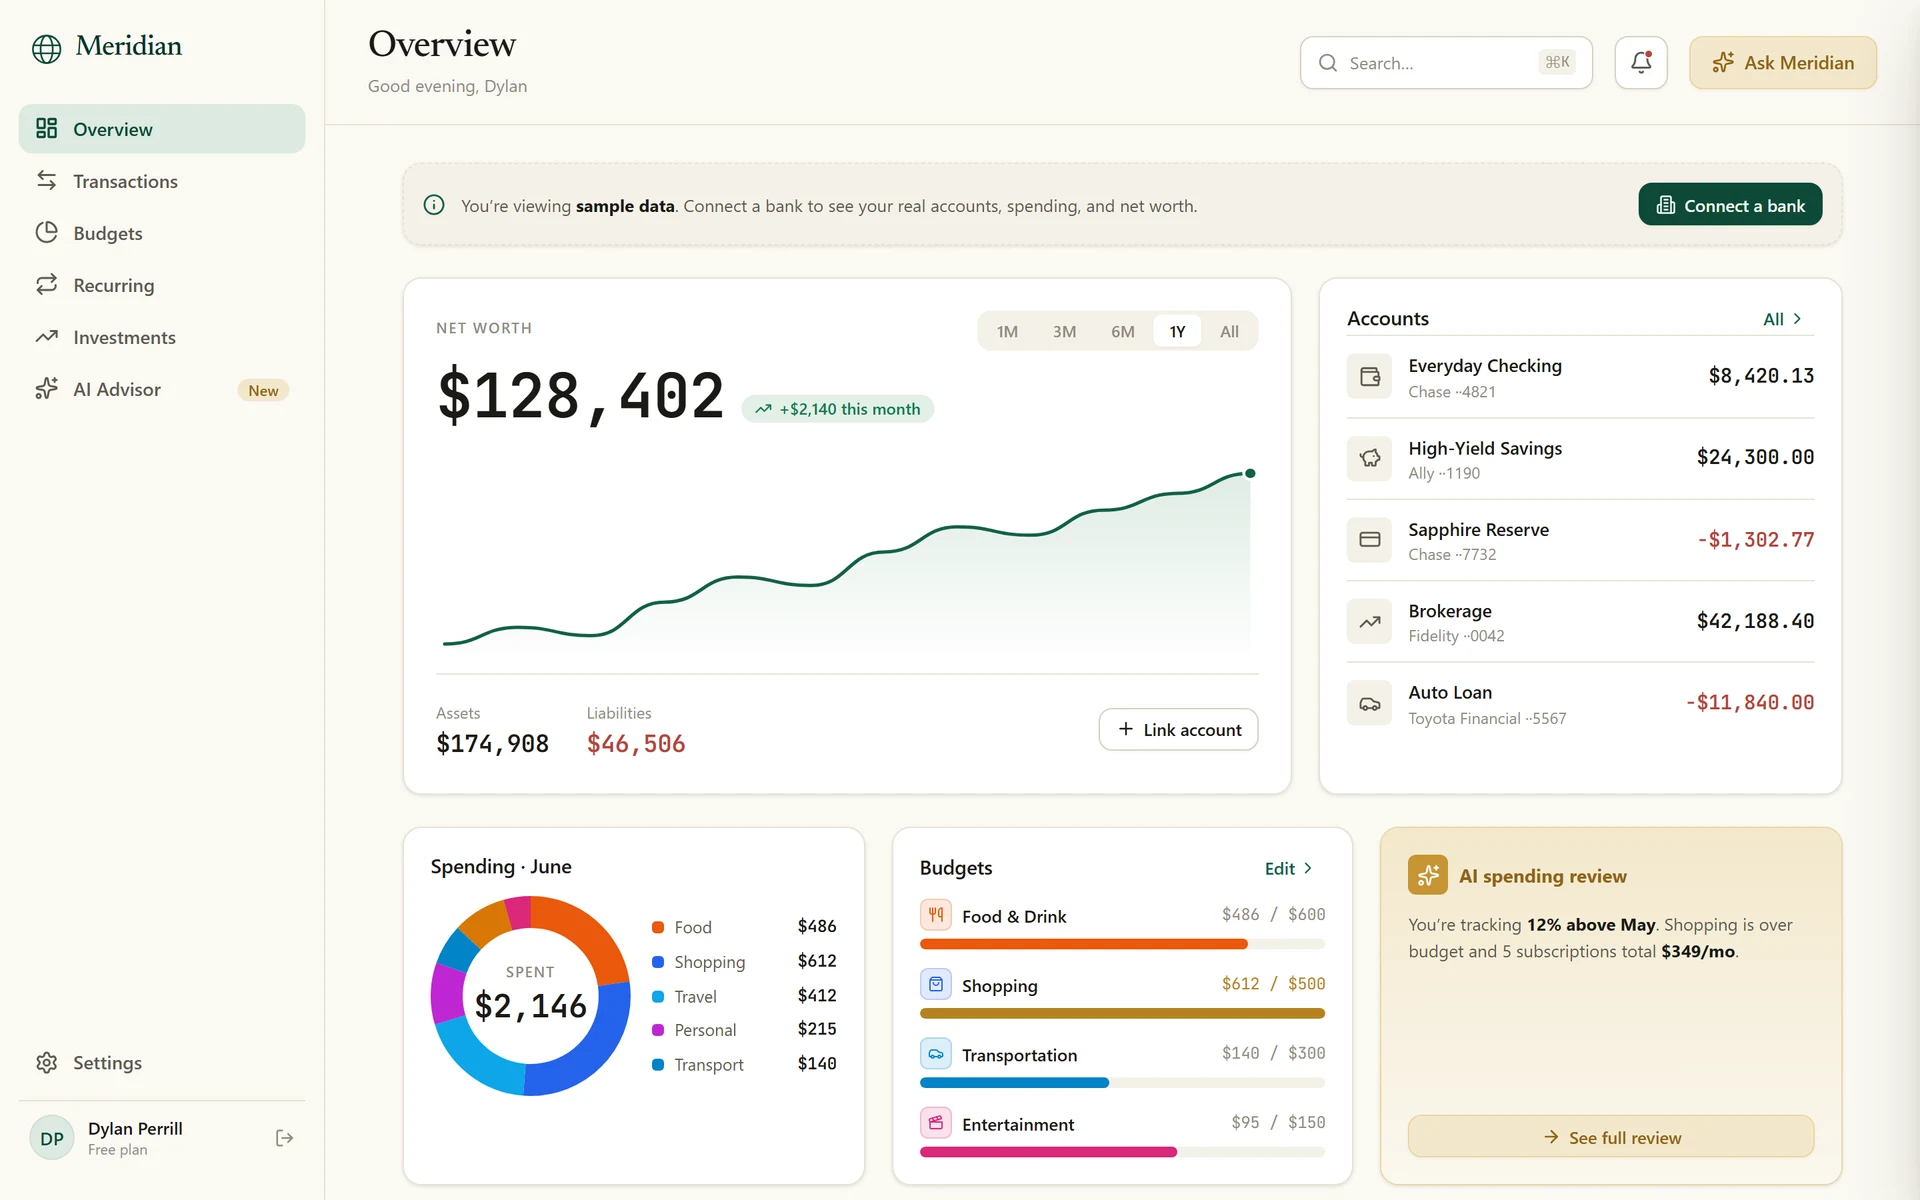Click the Shopping bag budget icon
Screen dimensions: 1920x1200
(x=935, y=984)
